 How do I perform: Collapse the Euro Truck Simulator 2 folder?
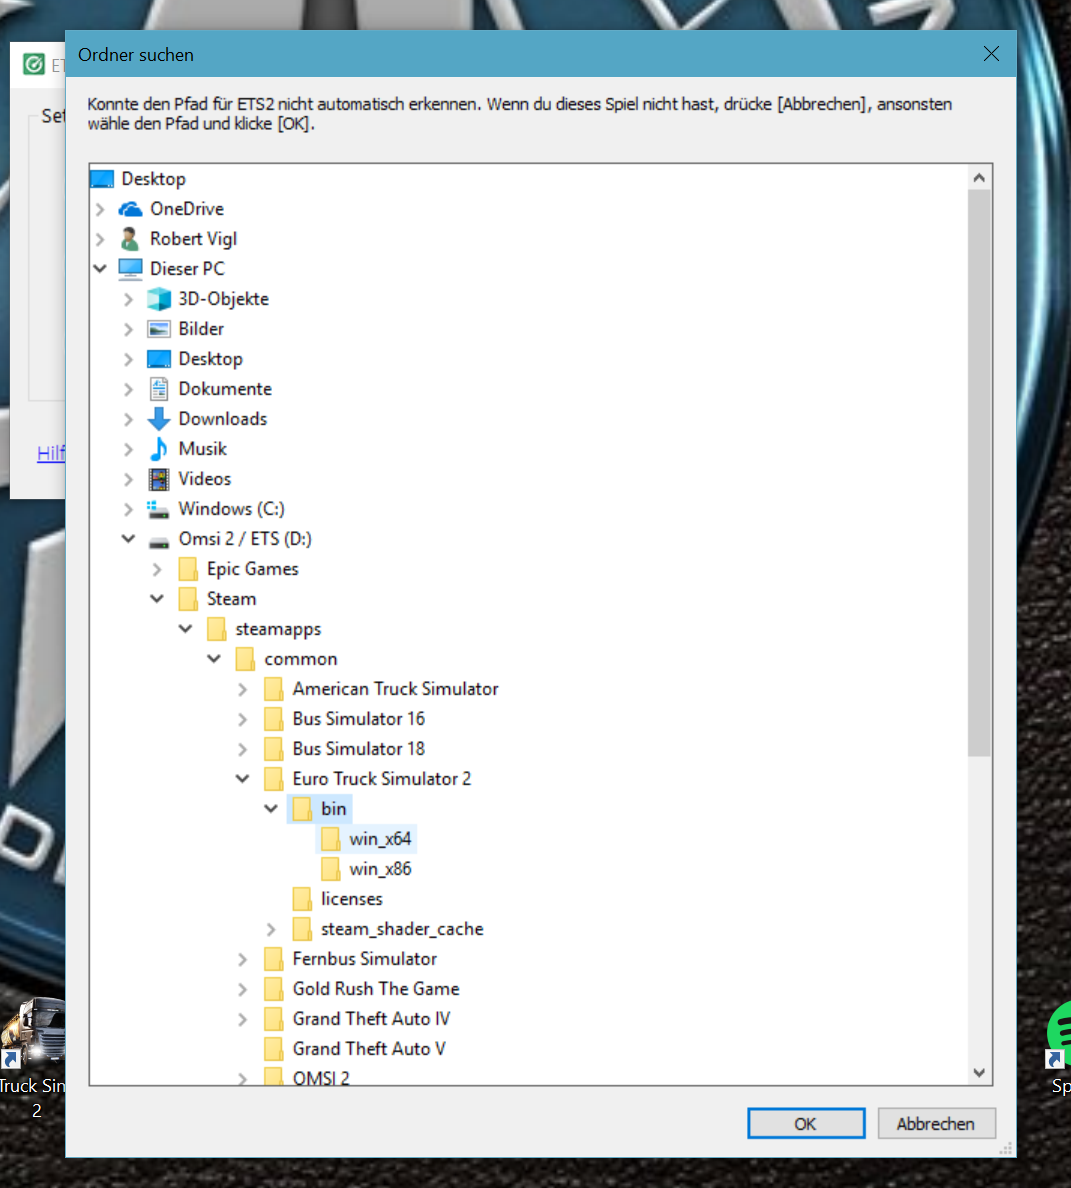pos(242,778)
